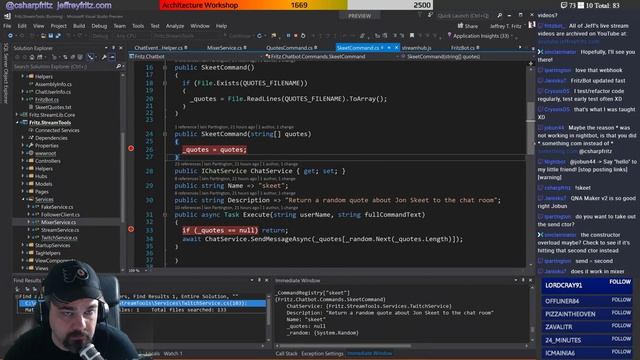The height and width of the screenshot is (360, 640).
Task: Switch to the Exception Settings tab
Action: 322,353
